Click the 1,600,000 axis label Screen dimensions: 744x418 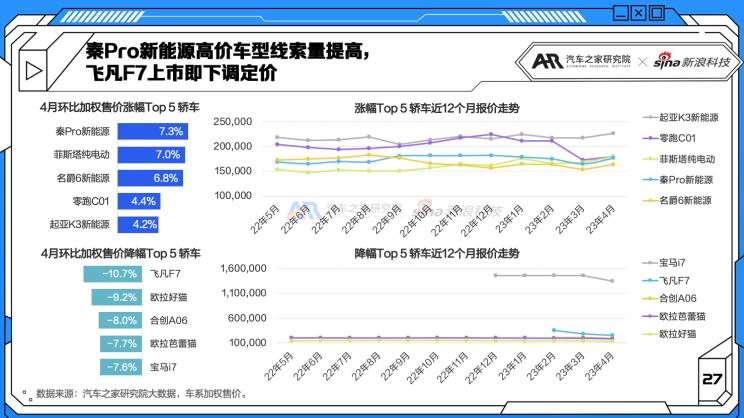tap(243, 268)
